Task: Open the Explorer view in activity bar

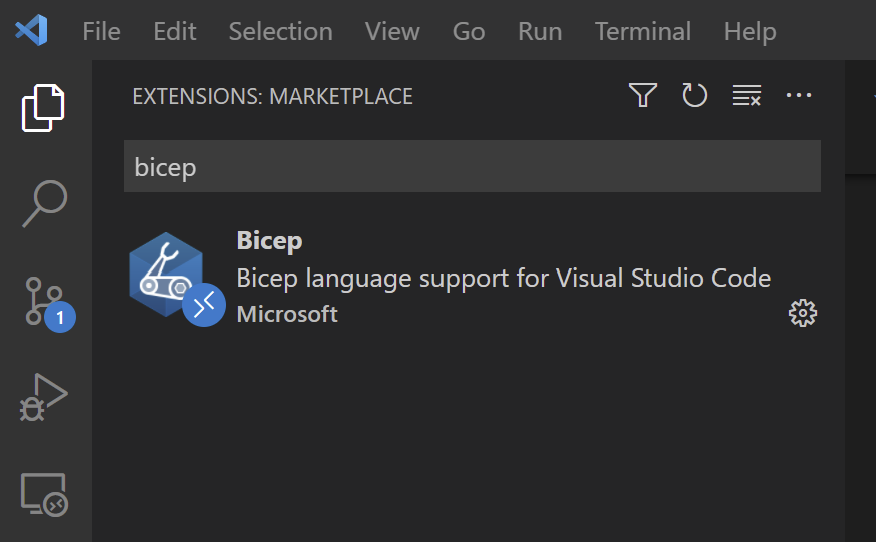Action: coord(44,108)
